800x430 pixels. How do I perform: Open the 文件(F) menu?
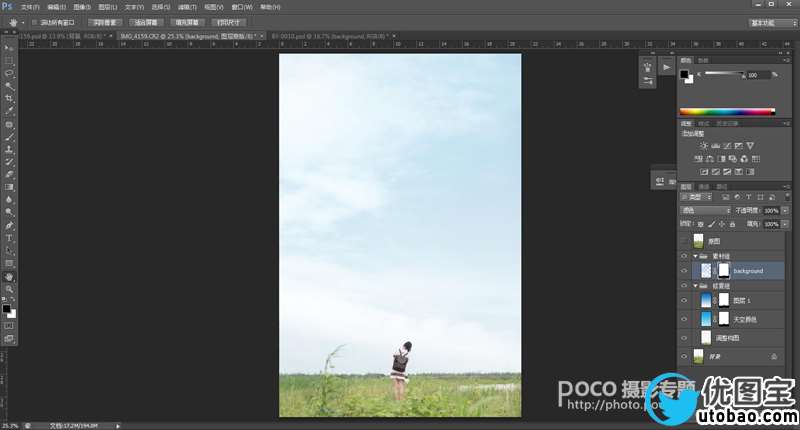[30, 7]
